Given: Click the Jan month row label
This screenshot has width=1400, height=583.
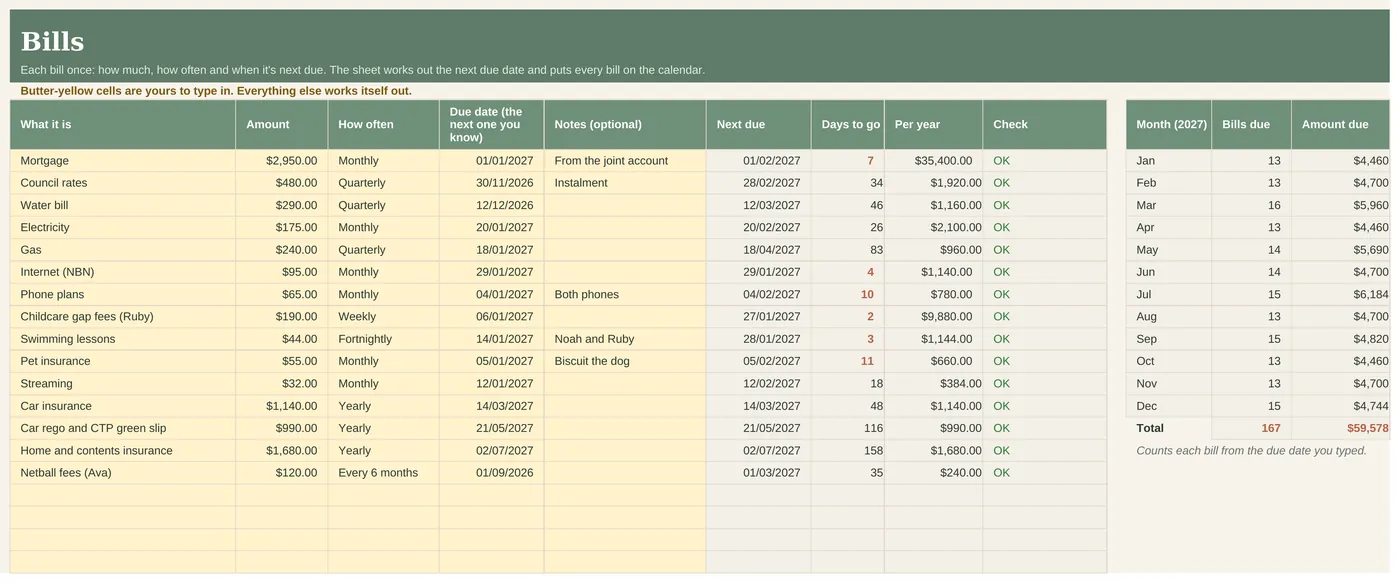Looking at the screenshot, I should pos(1168,160).
